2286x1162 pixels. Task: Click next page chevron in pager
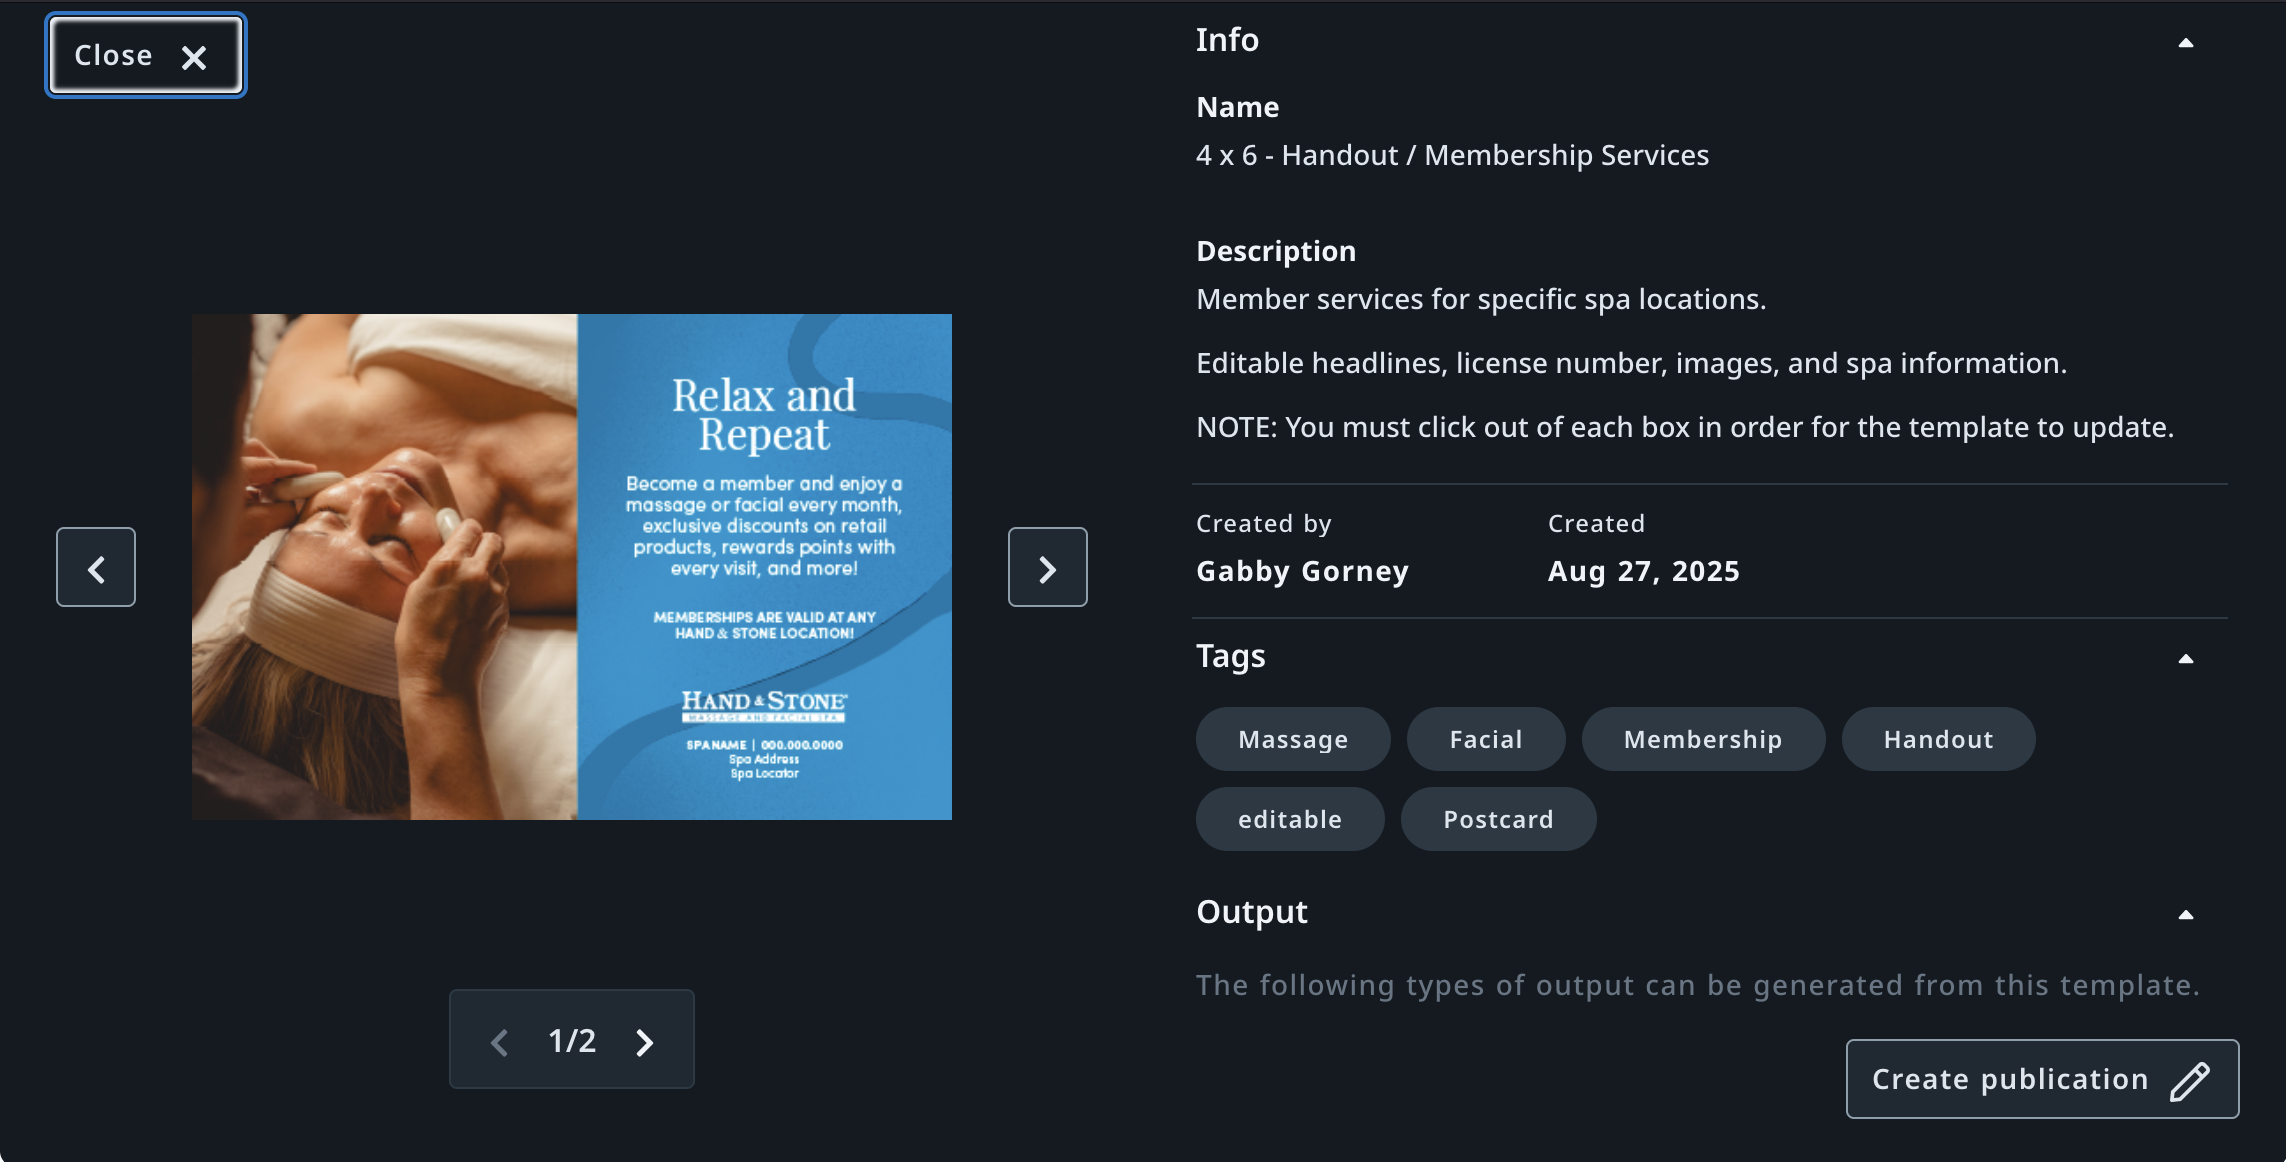(645, 1042)
